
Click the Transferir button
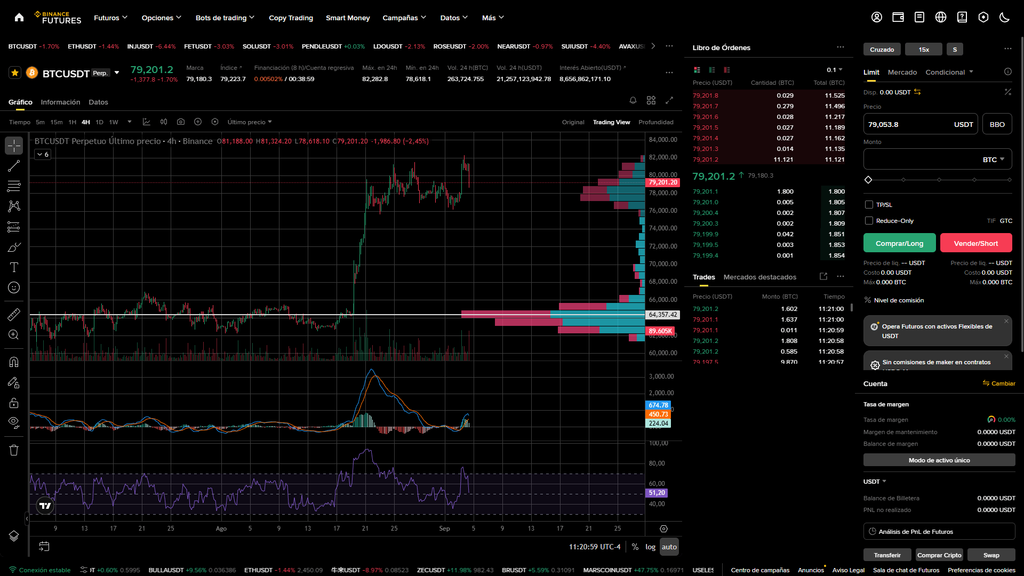pos(887,555)
